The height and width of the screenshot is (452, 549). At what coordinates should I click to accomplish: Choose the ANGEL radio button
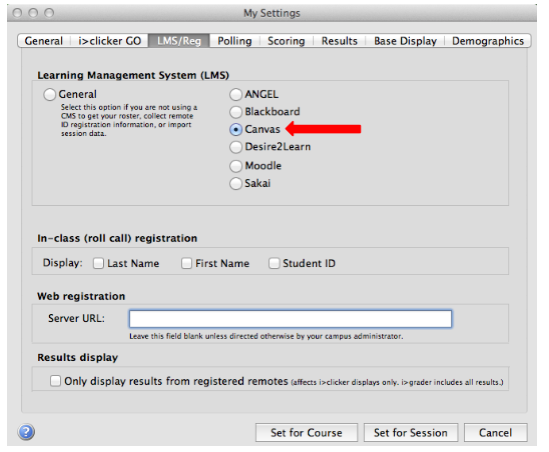[x=236, y=94]
